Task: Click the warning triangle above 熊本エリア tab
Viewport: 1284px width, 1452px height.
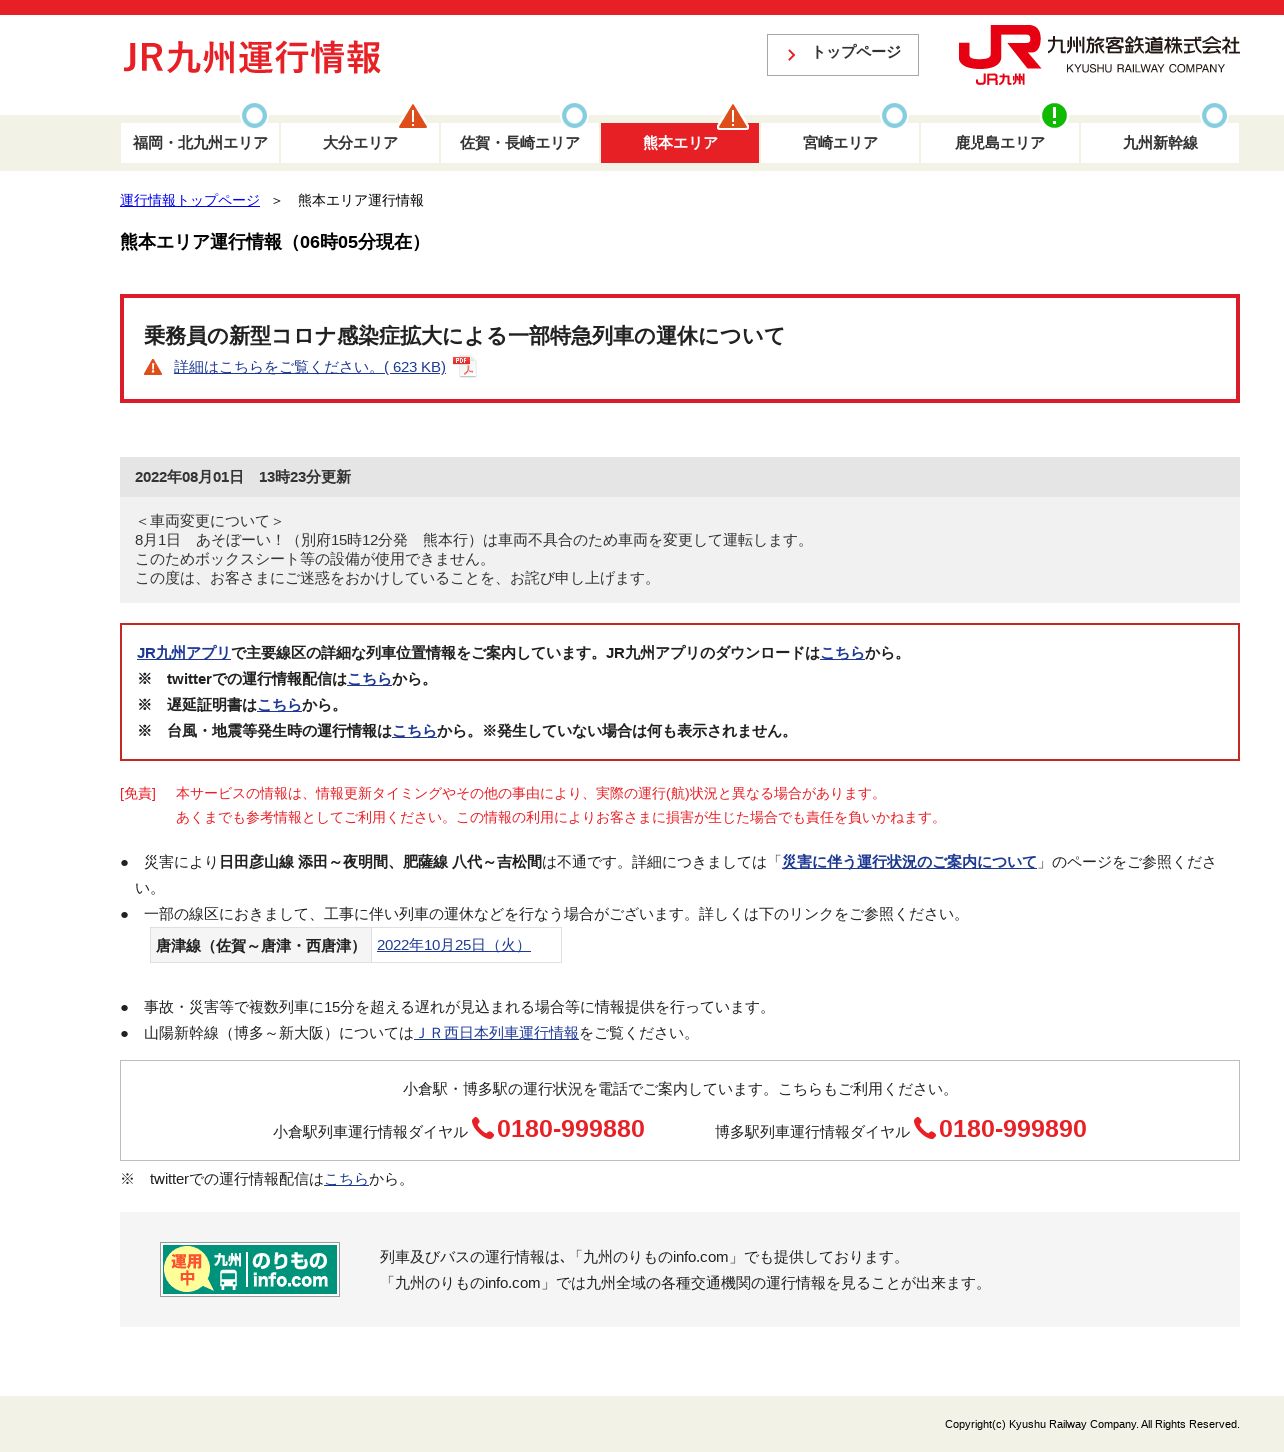Action: click(x=733, y=116)
